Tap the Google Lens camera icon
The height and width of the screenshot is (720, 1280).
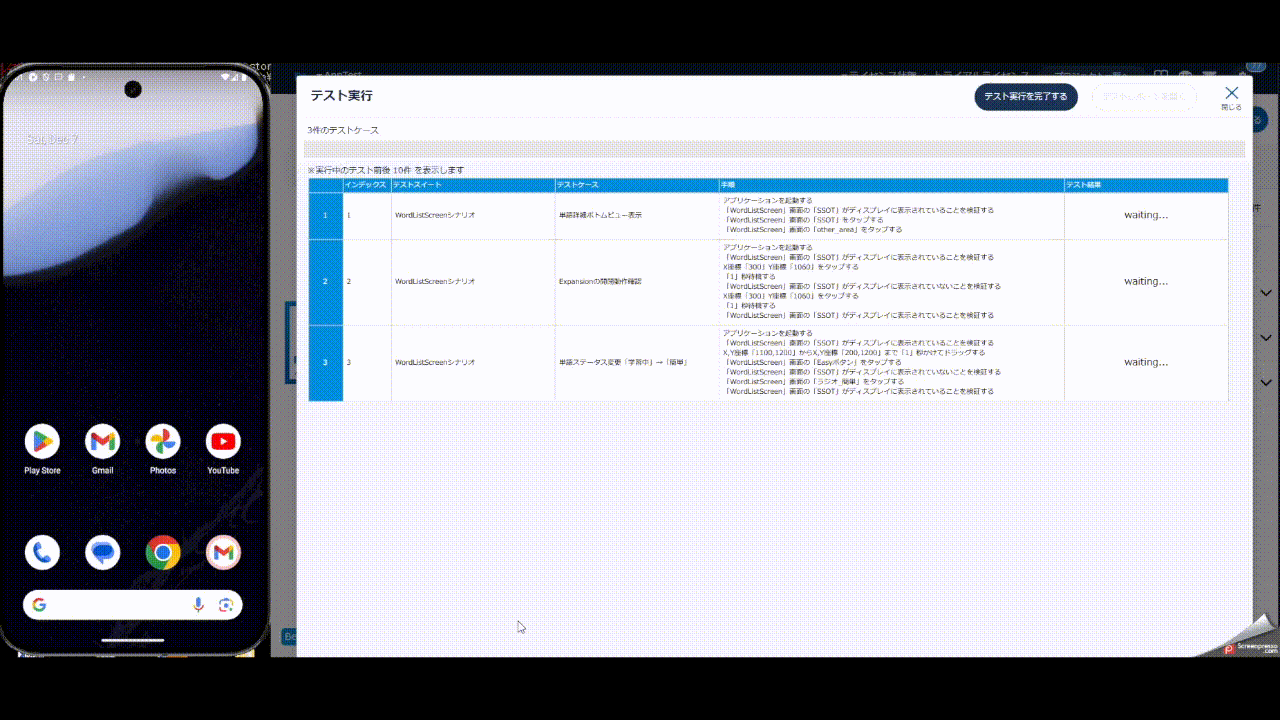[226, 605]
